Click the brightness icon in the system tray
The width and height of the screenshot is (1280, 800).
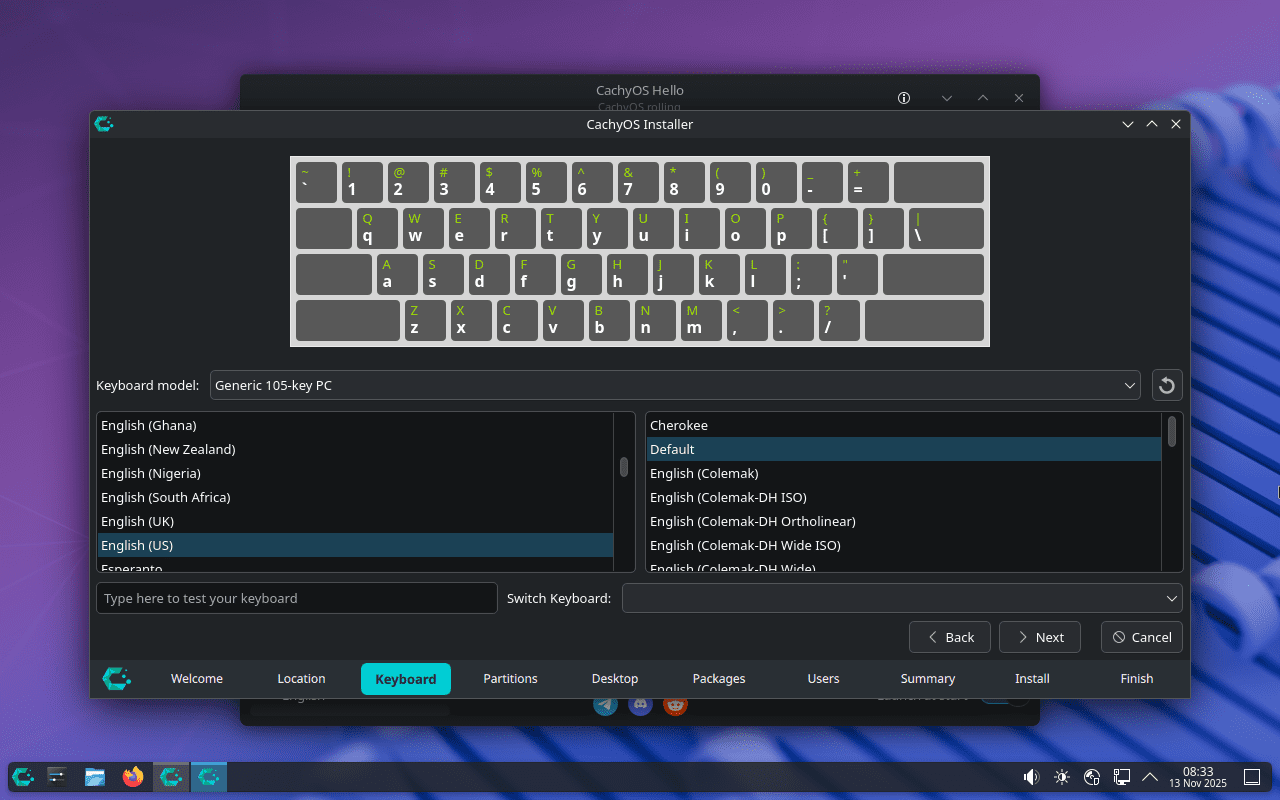click(1061, 777)
